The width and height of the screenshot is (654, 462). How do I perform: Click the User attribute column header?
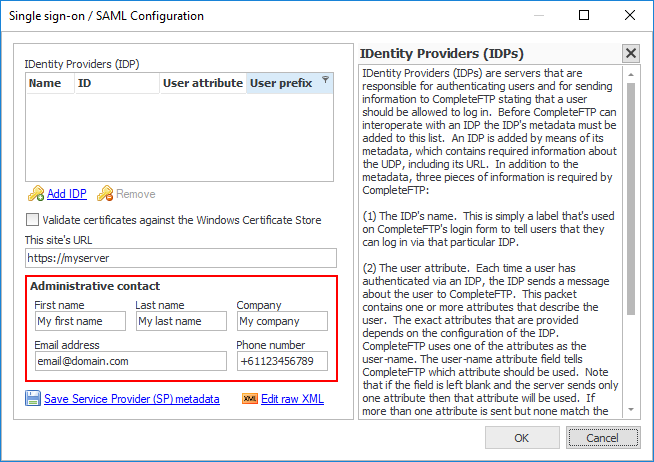(x=202, y=83)
